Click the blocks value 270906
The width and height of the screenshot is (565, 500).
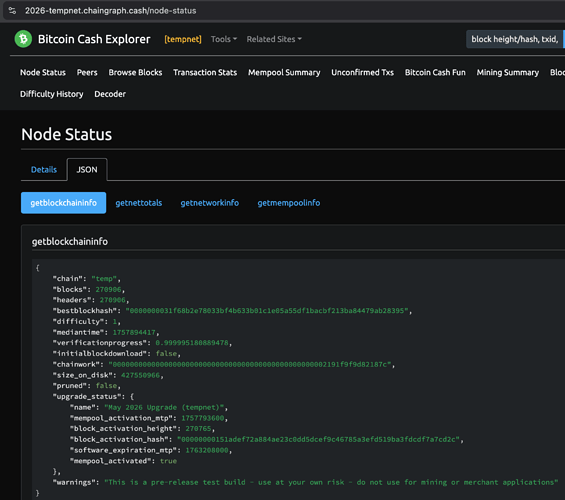(108, 289)
